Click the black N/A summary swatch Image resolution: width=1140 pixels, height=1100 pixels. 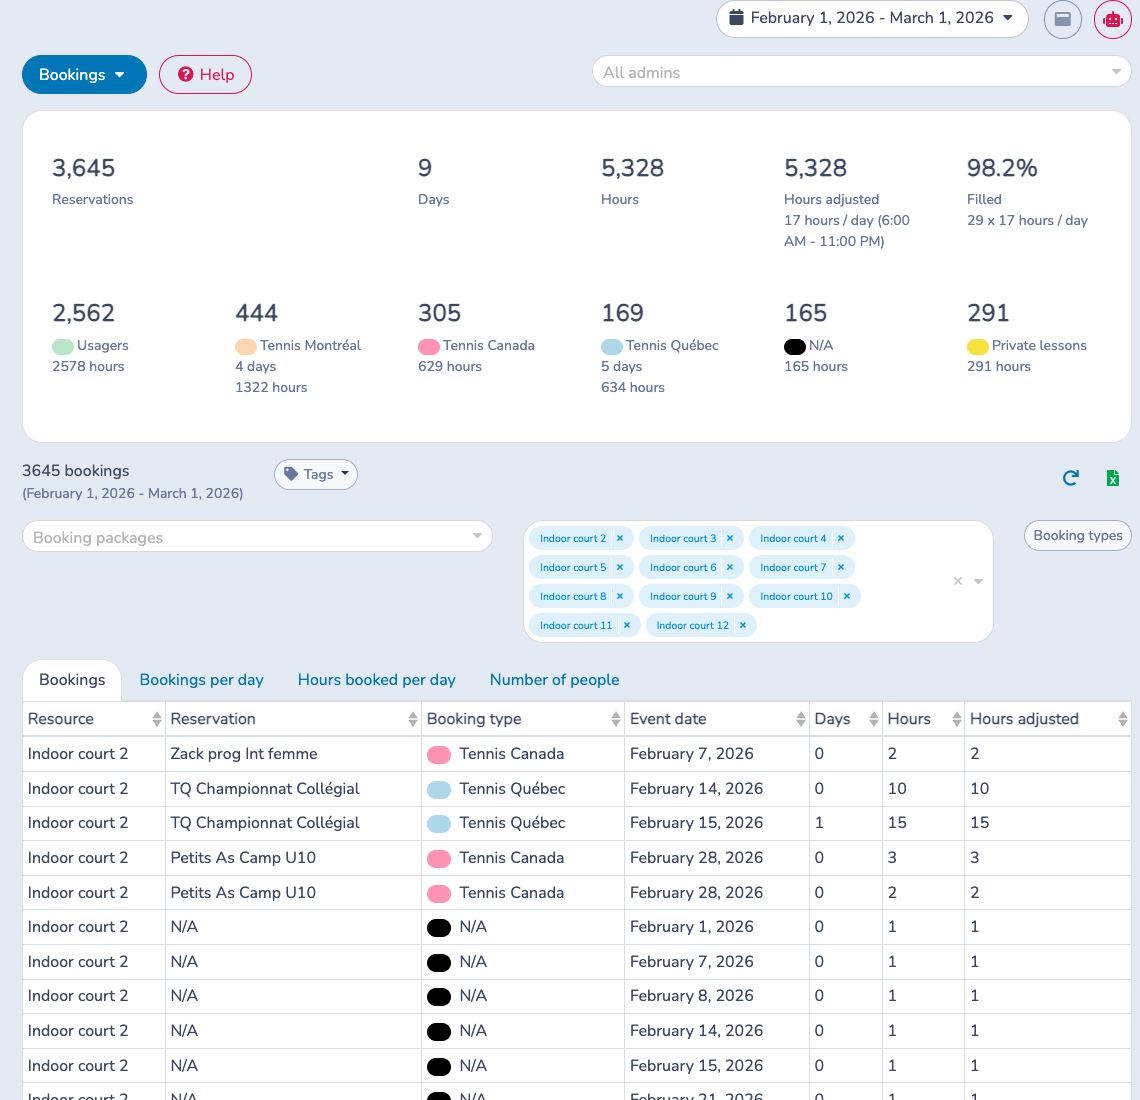coord(795,346)
